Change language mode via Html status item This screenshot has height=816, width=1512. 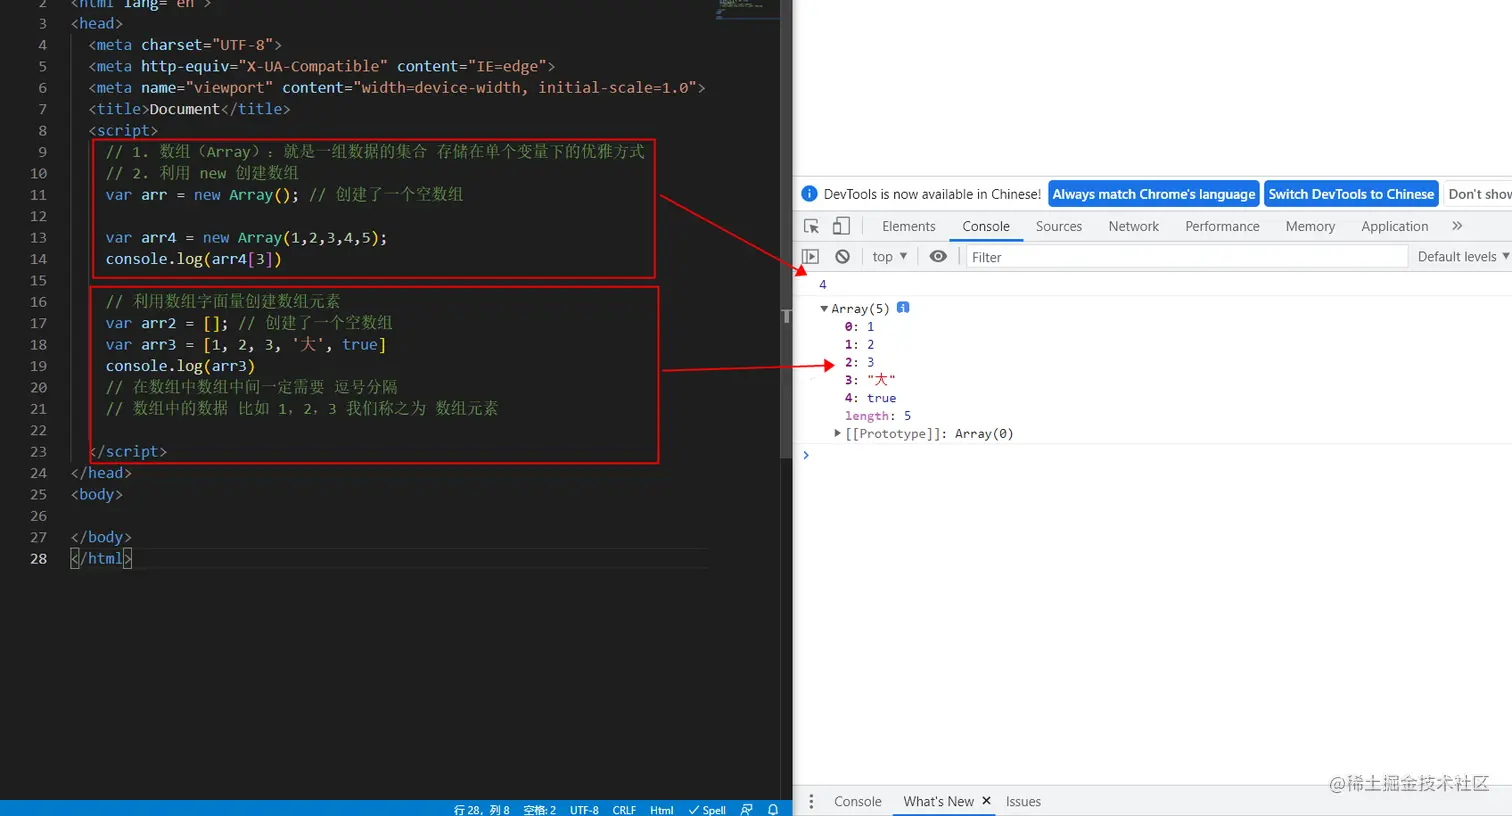click(661, 809)
